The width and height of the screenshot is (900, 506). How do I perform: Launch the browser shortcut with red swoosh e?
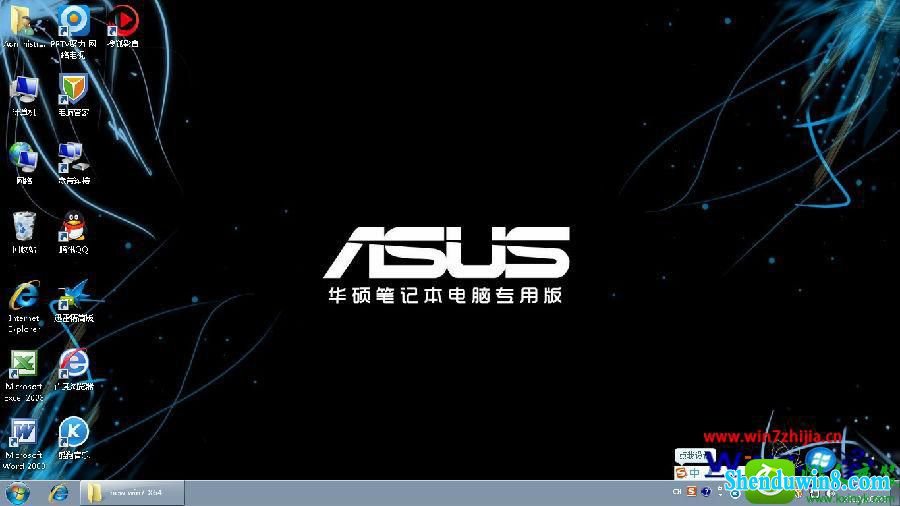(x=73, y=369)
